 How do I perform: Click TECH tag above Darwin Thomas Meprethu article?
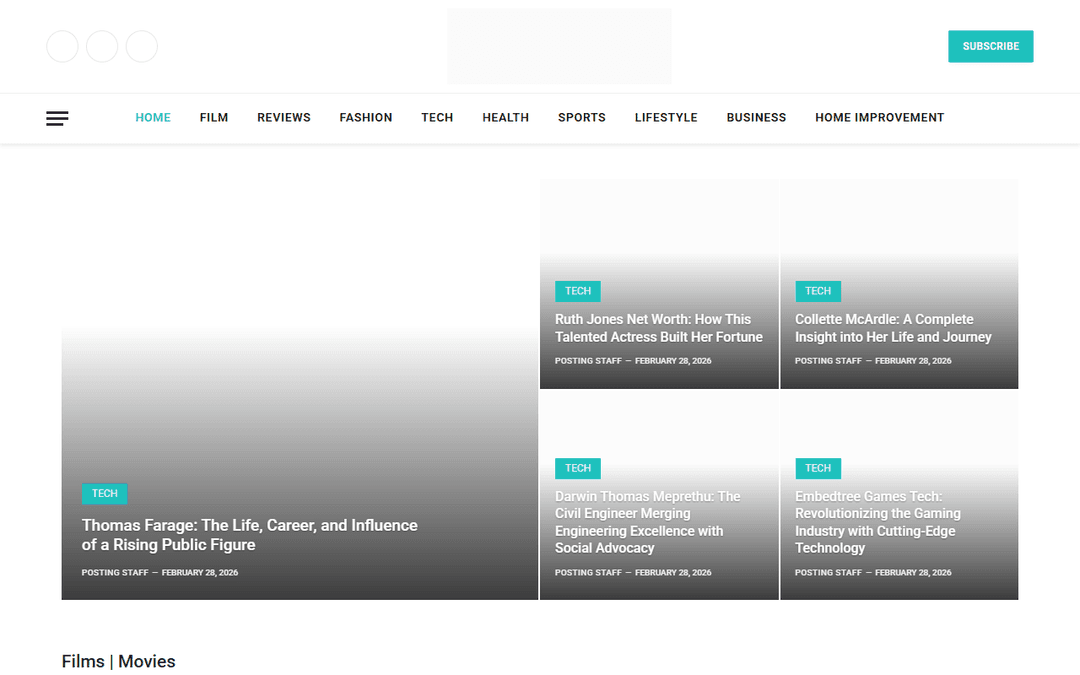[x=578, y=468]
